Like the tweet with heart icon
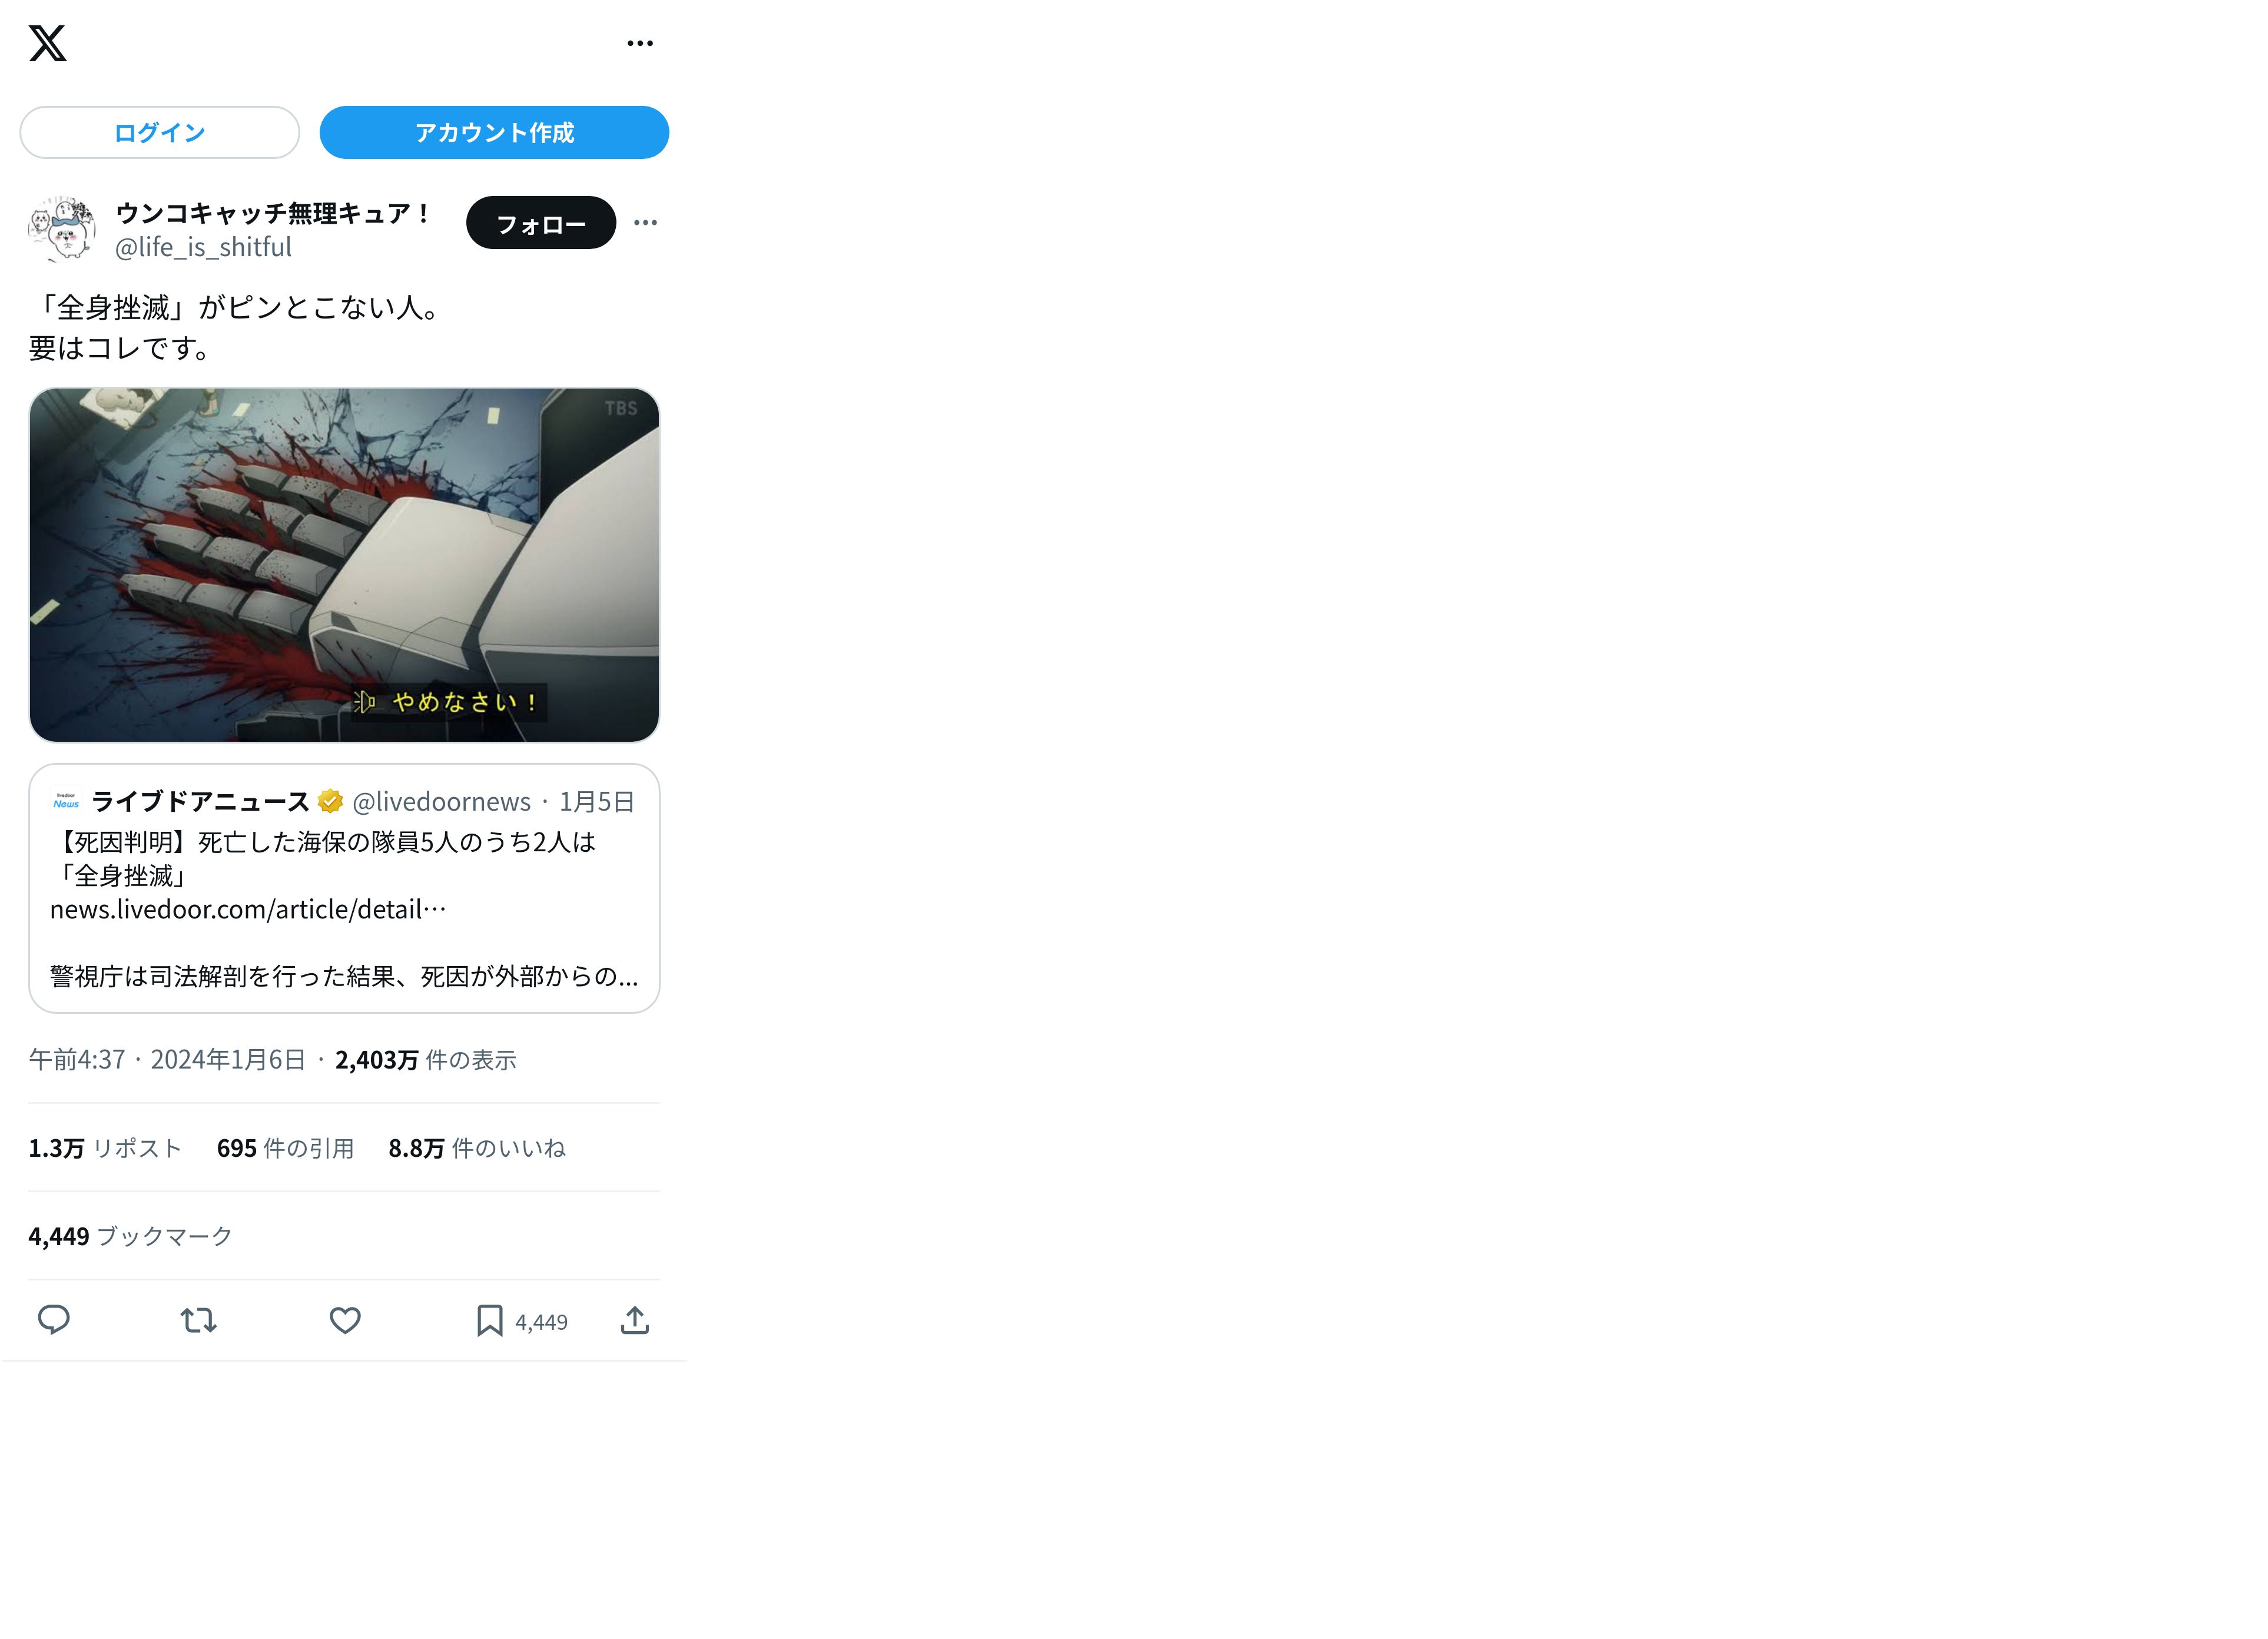Viewport: 2268px width, 1639px height. coord(345,1321)
